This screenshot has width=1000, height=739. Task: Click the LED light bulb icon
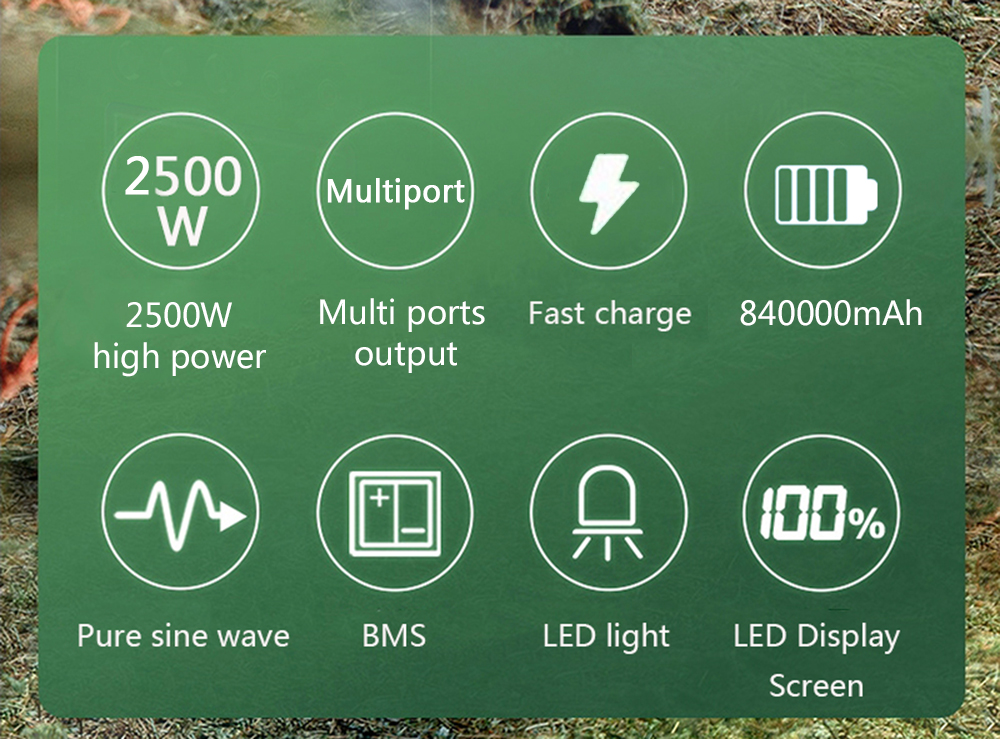[x=608, y=513]
